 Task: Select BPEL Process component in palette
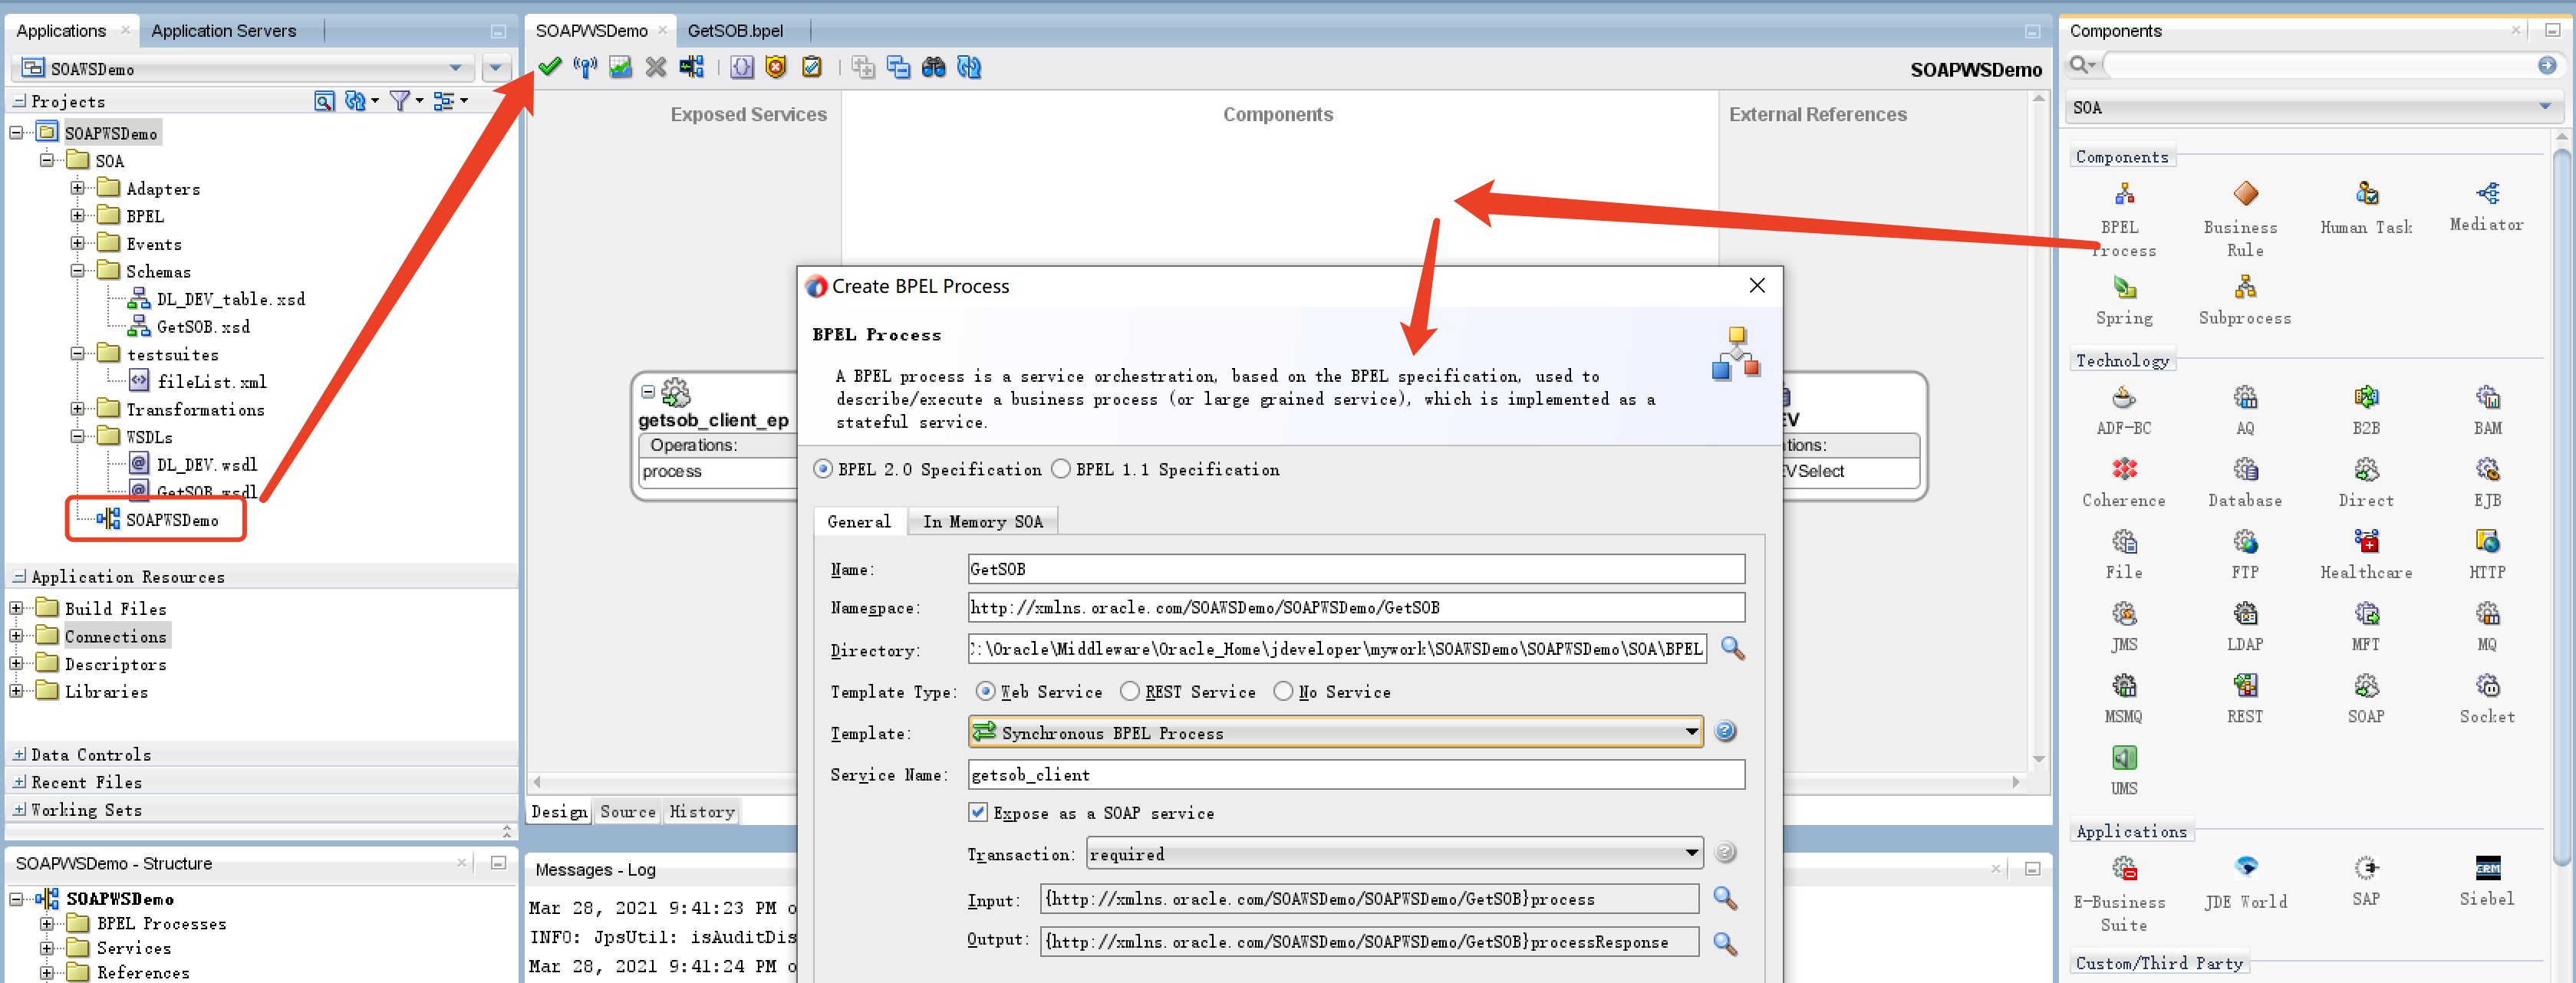[2123, 194]
